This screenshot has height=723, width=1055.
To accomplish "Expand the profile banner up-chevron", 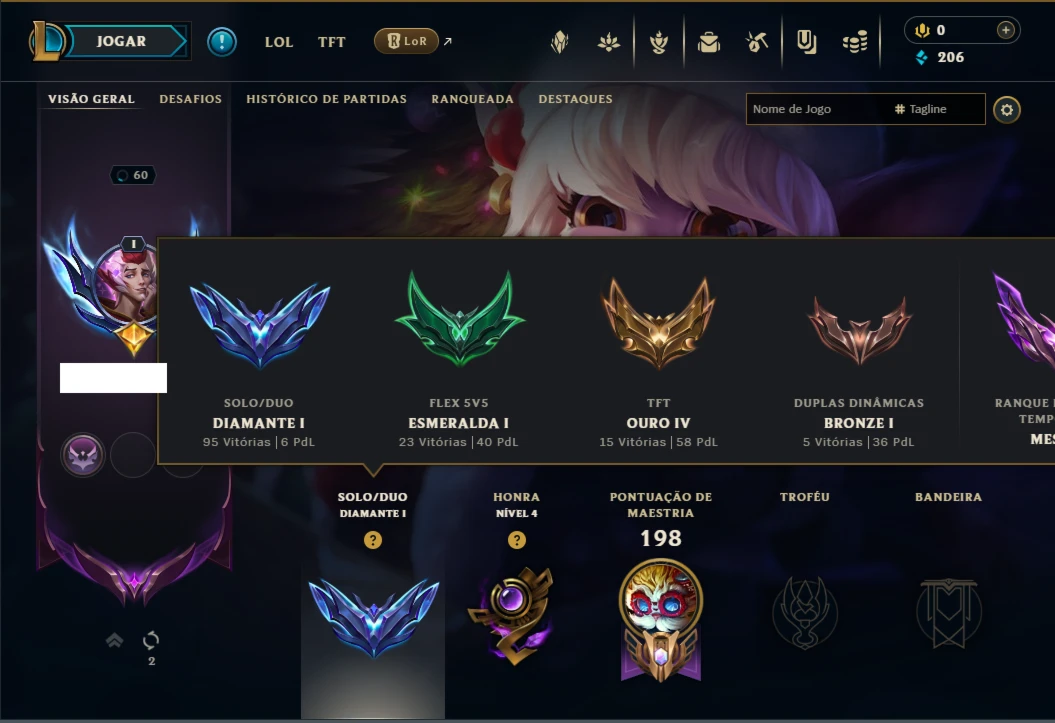I will 114,640.
